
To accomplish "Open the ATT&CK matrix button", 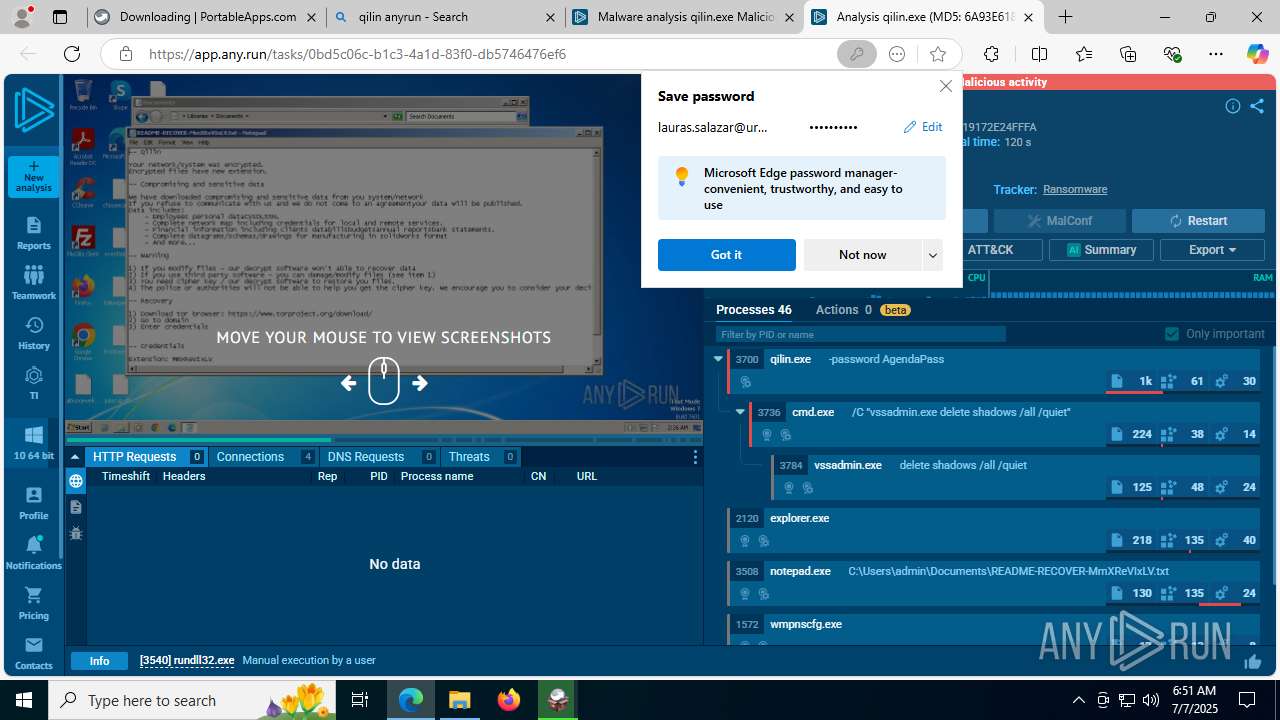I will pos(990,250).
